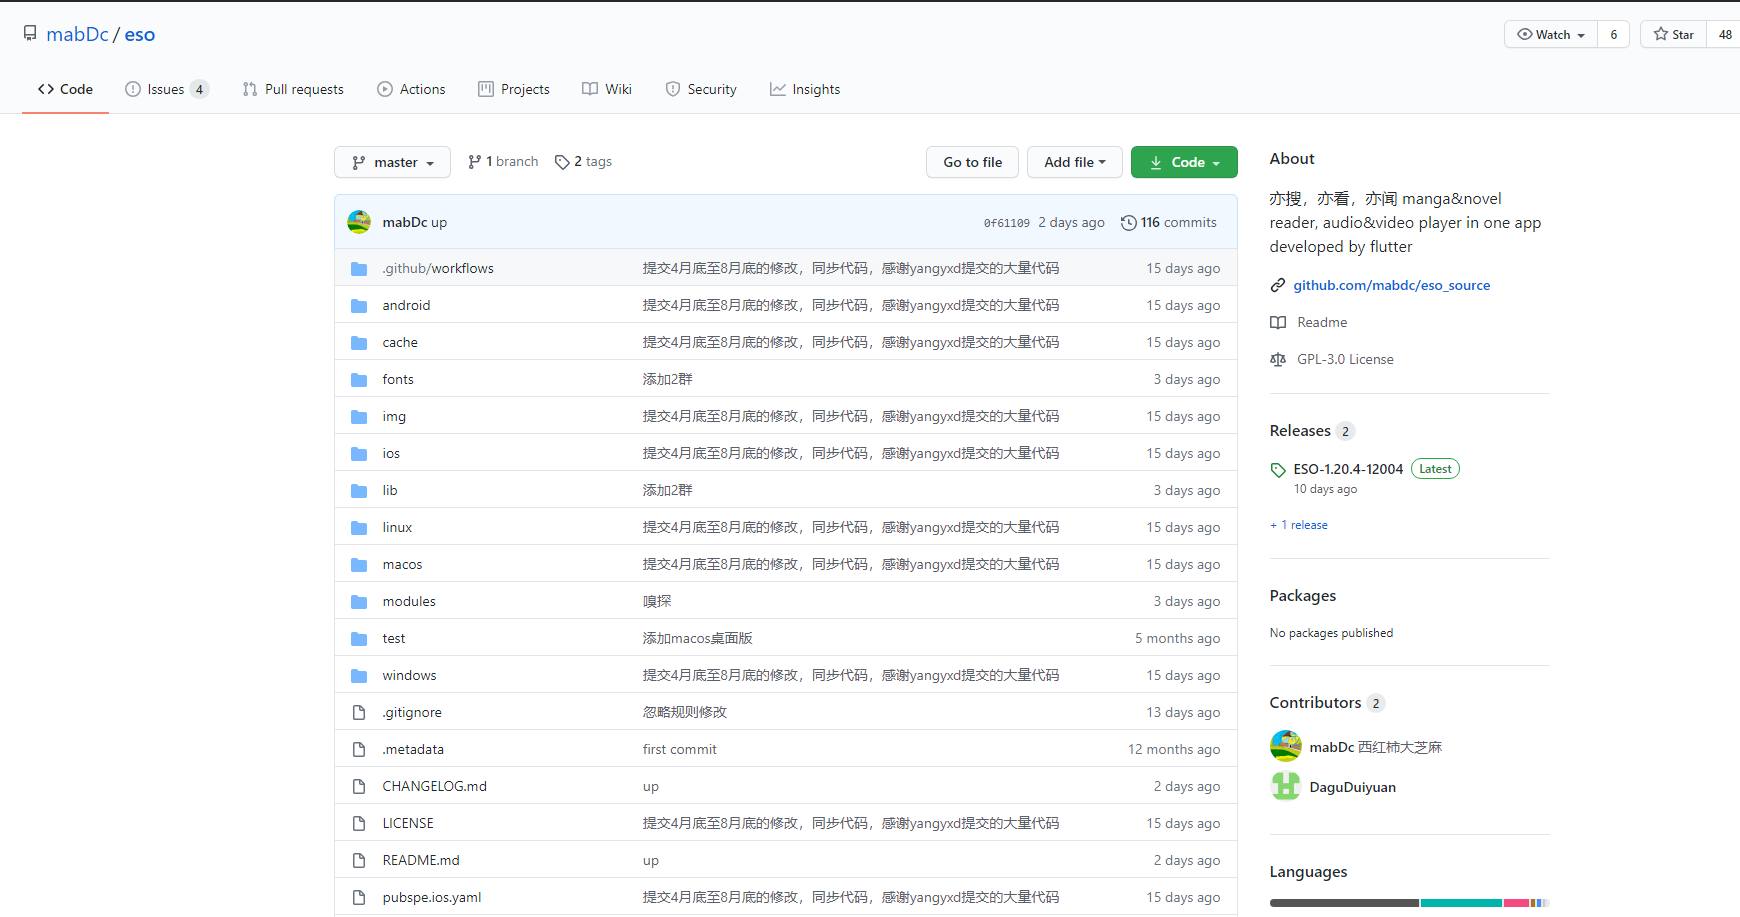Click the teal segment of languages bar

point(1461,903)
